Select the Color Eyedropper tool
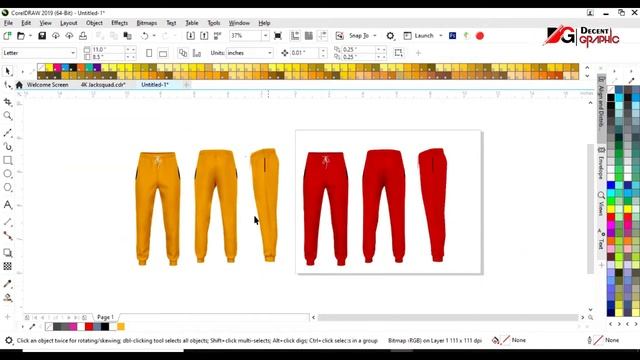Viewport: 640px width, 360px height. point(8,284)
